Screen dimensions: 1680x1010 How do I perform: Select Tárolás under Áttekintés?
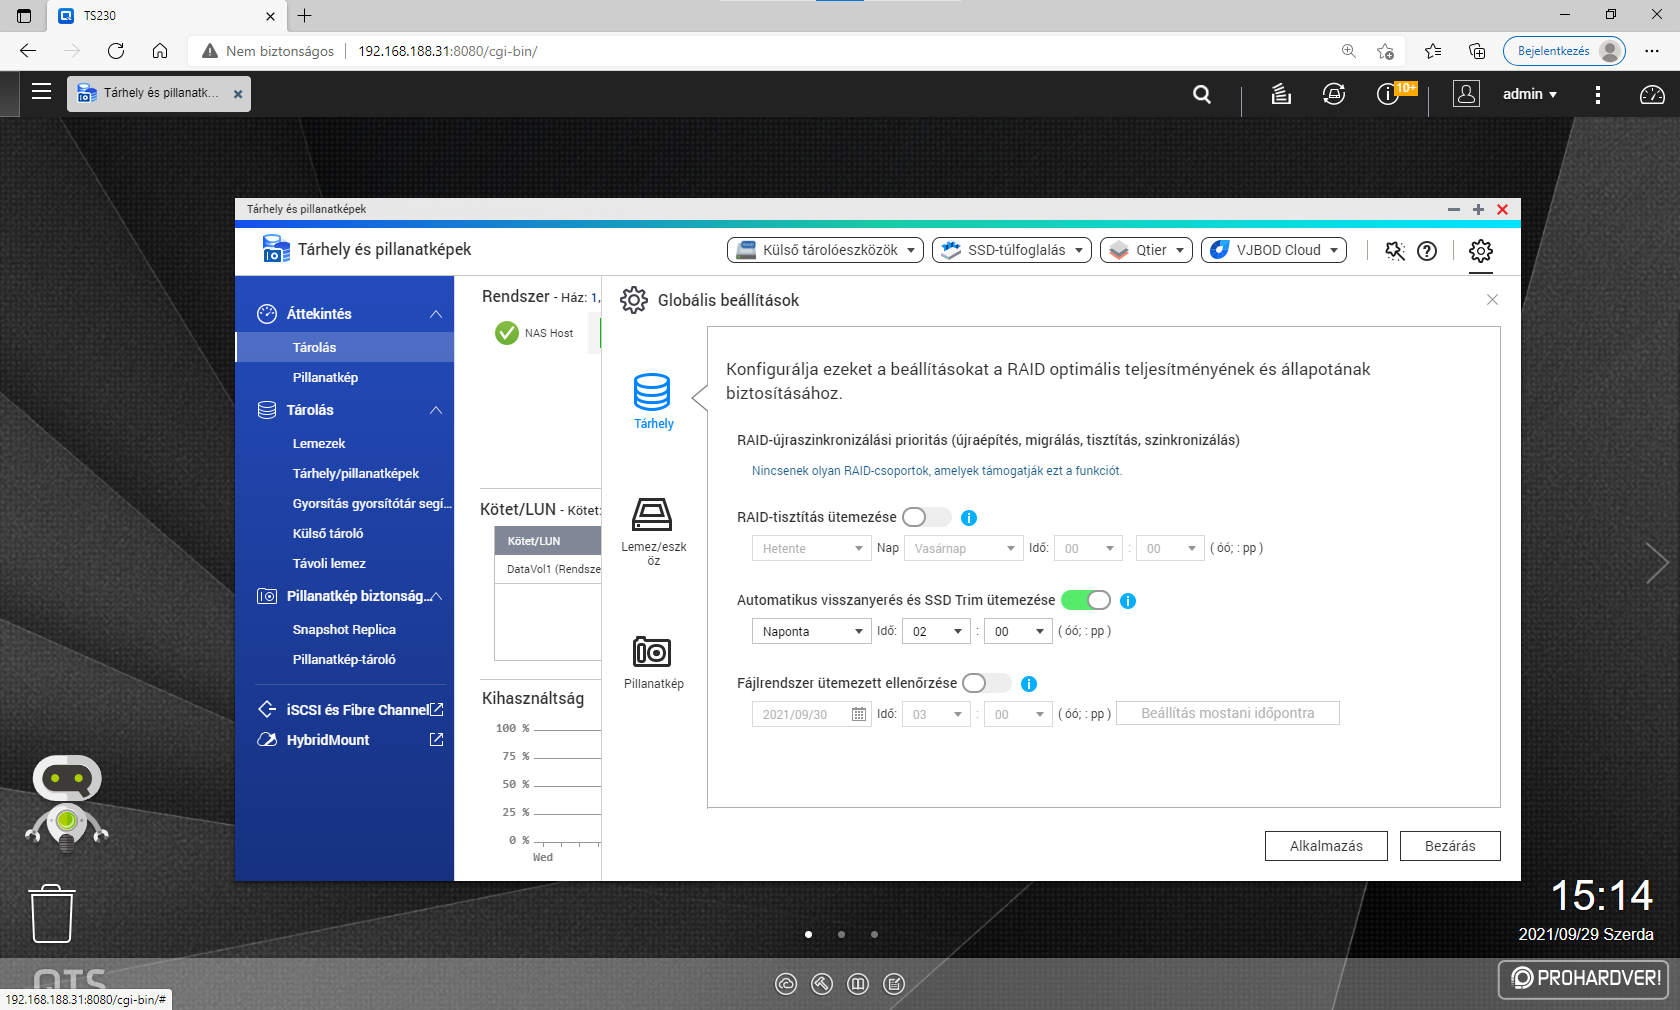[x=345, y=347]
